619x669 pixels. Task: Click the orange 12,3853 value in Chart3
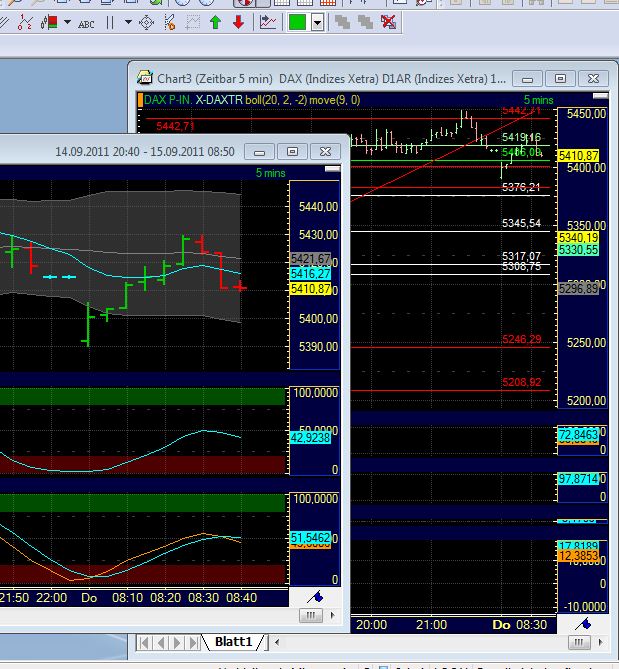pos(578,556)
